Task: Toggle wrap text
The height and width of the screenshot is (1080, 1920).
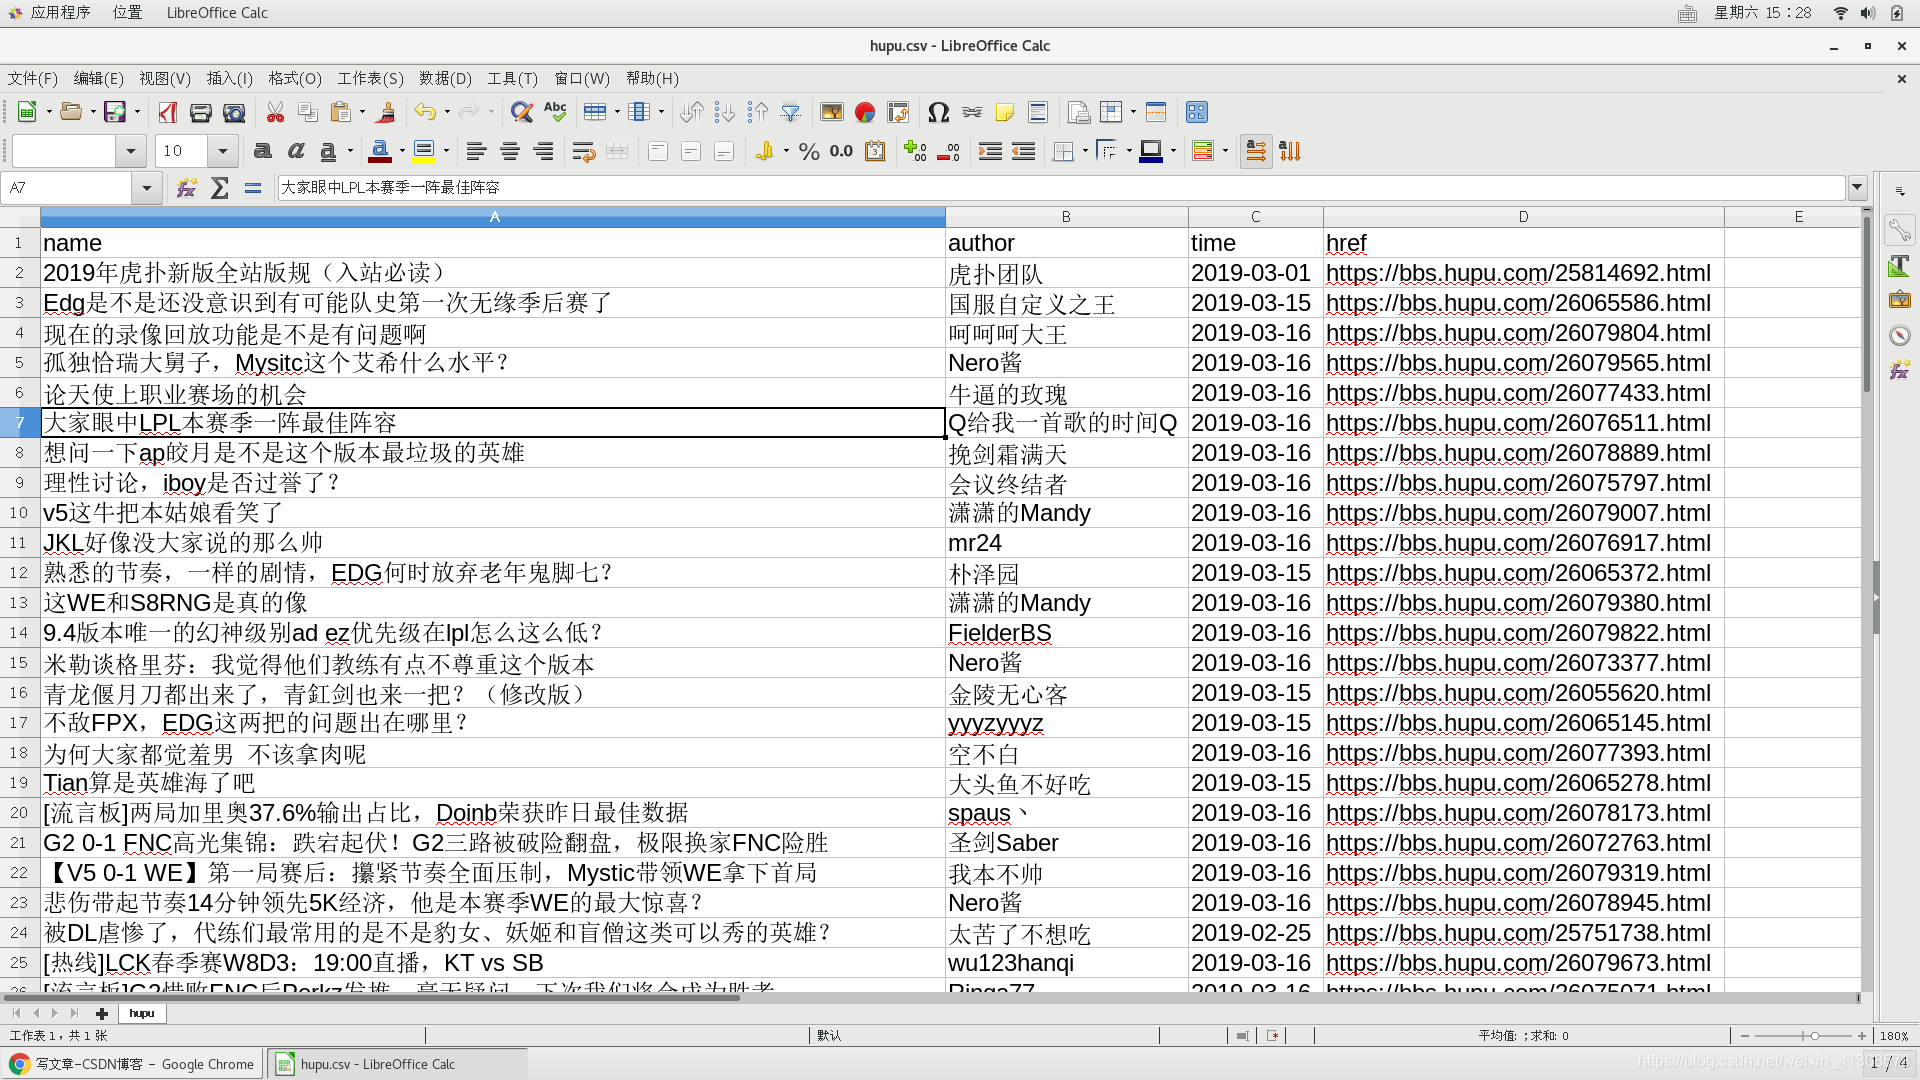Action: (x=584, y=151)
